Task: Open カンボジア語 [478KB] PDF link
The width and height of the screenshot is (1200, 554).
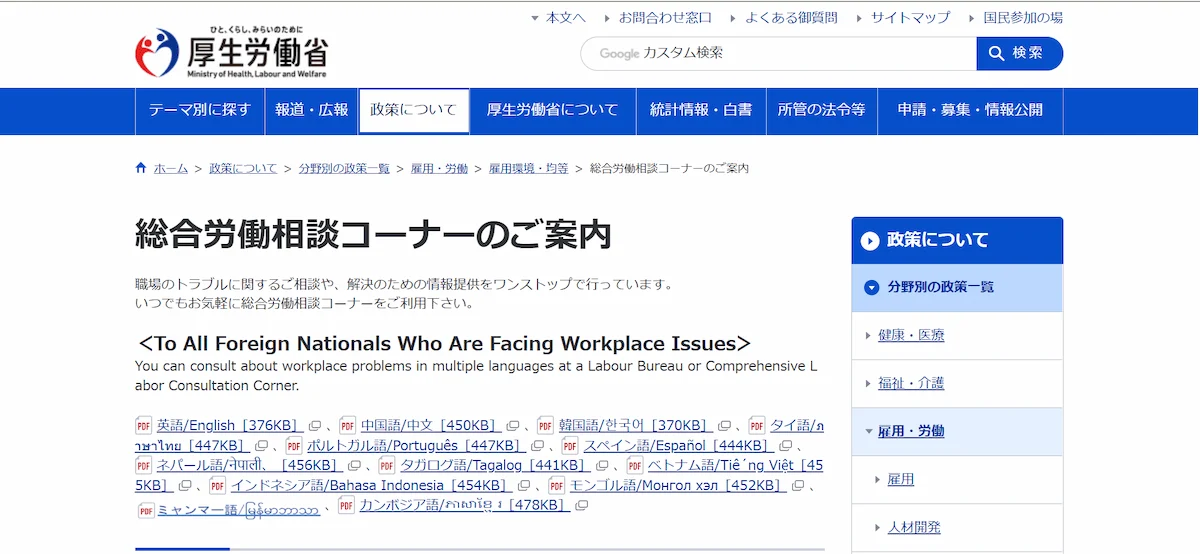Action: coord(464,506)
